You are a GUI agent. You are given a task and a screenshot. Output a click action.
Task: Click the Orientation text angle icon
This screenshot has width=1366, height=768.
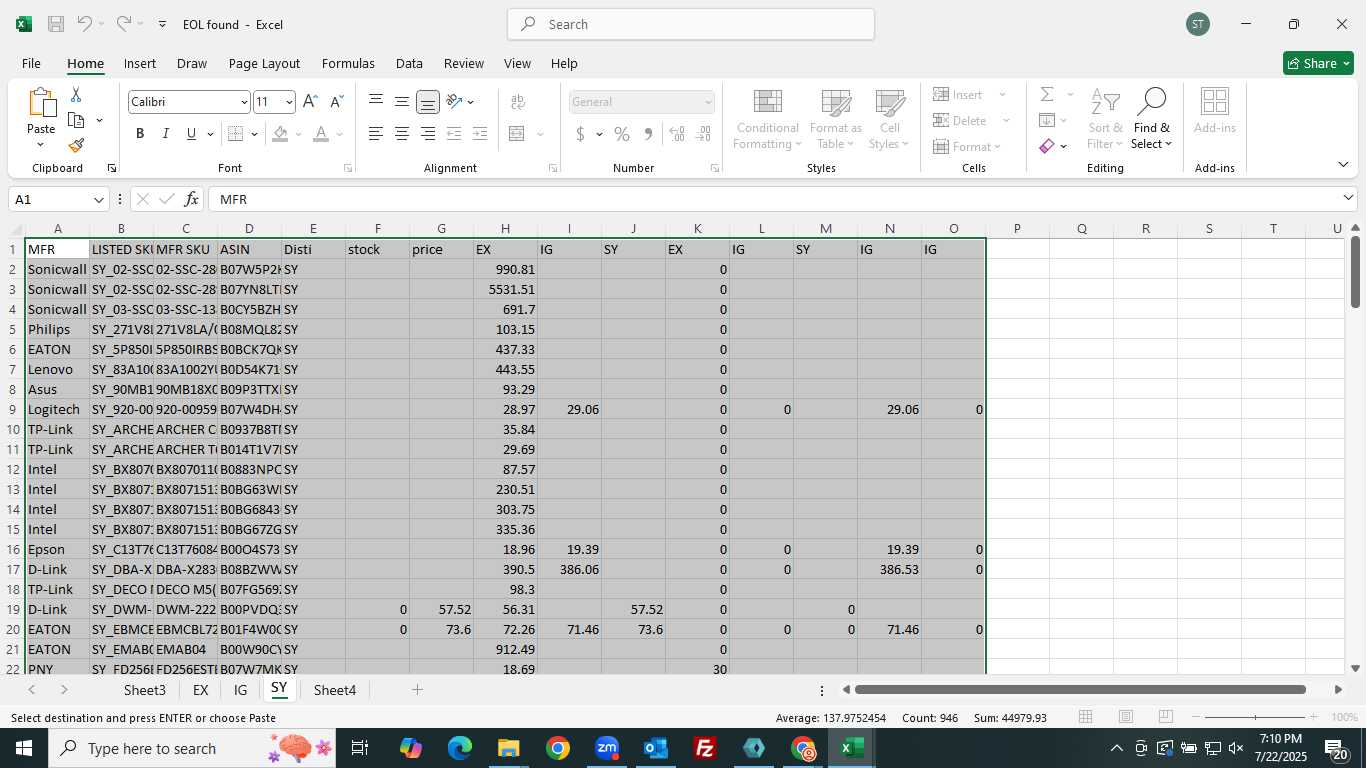(x=454, y=101)
